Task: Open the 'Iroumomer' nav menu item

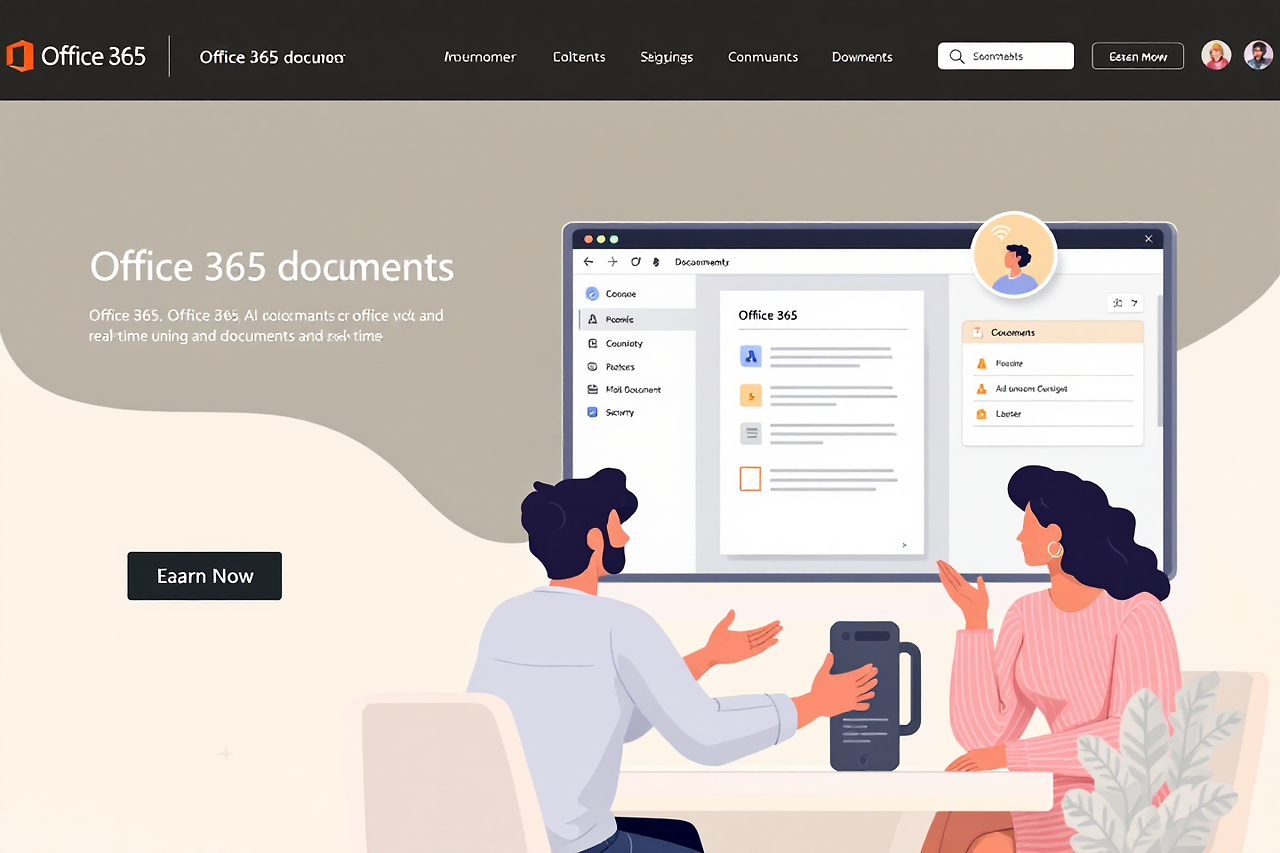Action: [x=480, y=57]
